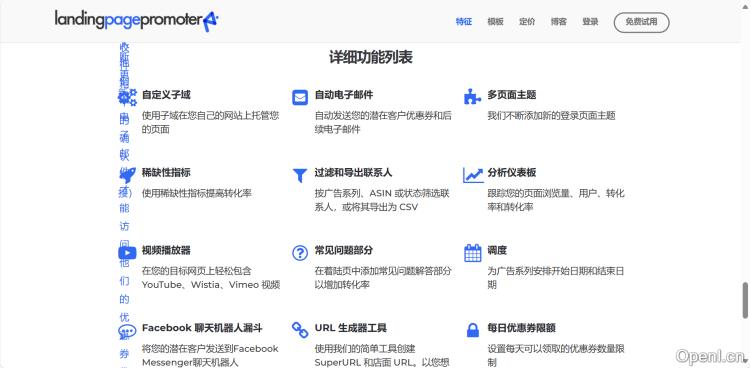This screenshot has width=750, height=368.
Task: Click the 常见问题部分 heading
Action: point(344,250)
